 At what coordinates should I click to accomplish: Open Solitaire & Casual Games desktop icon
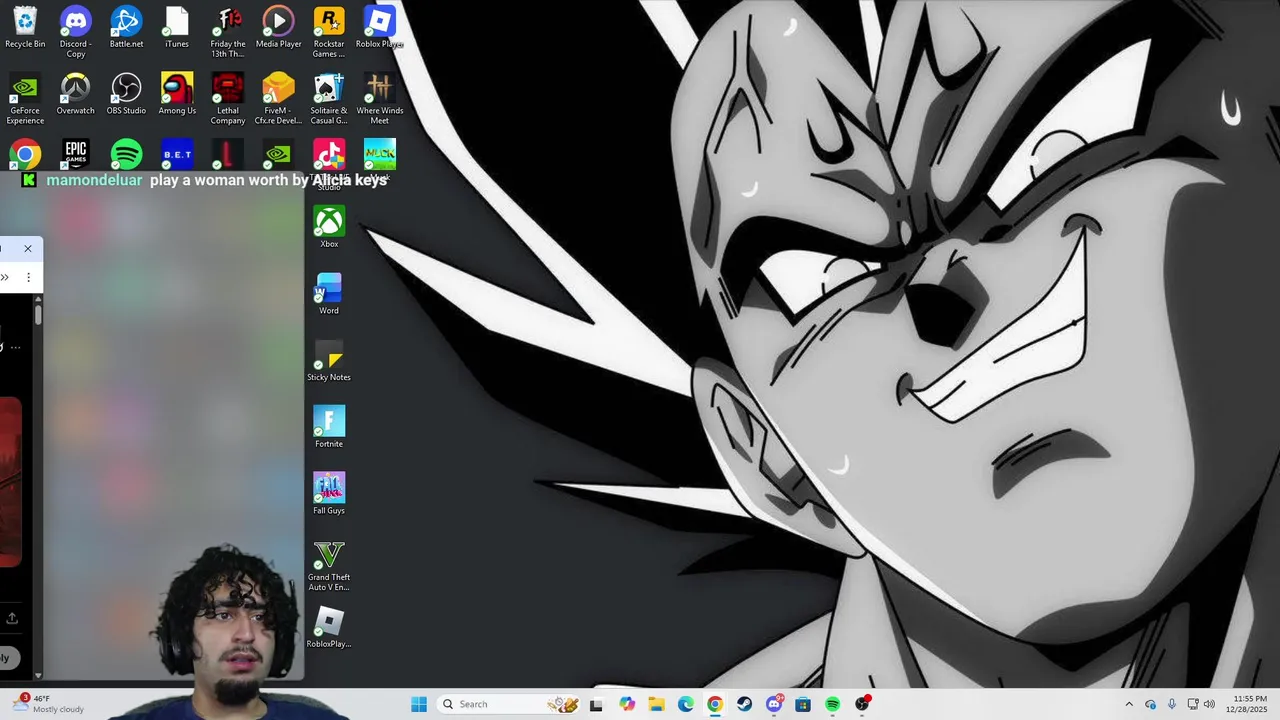click(329, 99)
